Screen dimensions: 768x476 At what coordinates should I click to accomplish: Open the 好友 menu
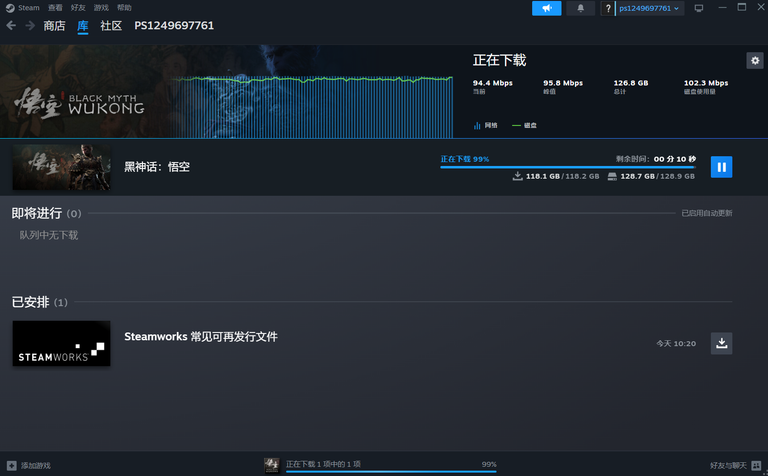point(78,8)
